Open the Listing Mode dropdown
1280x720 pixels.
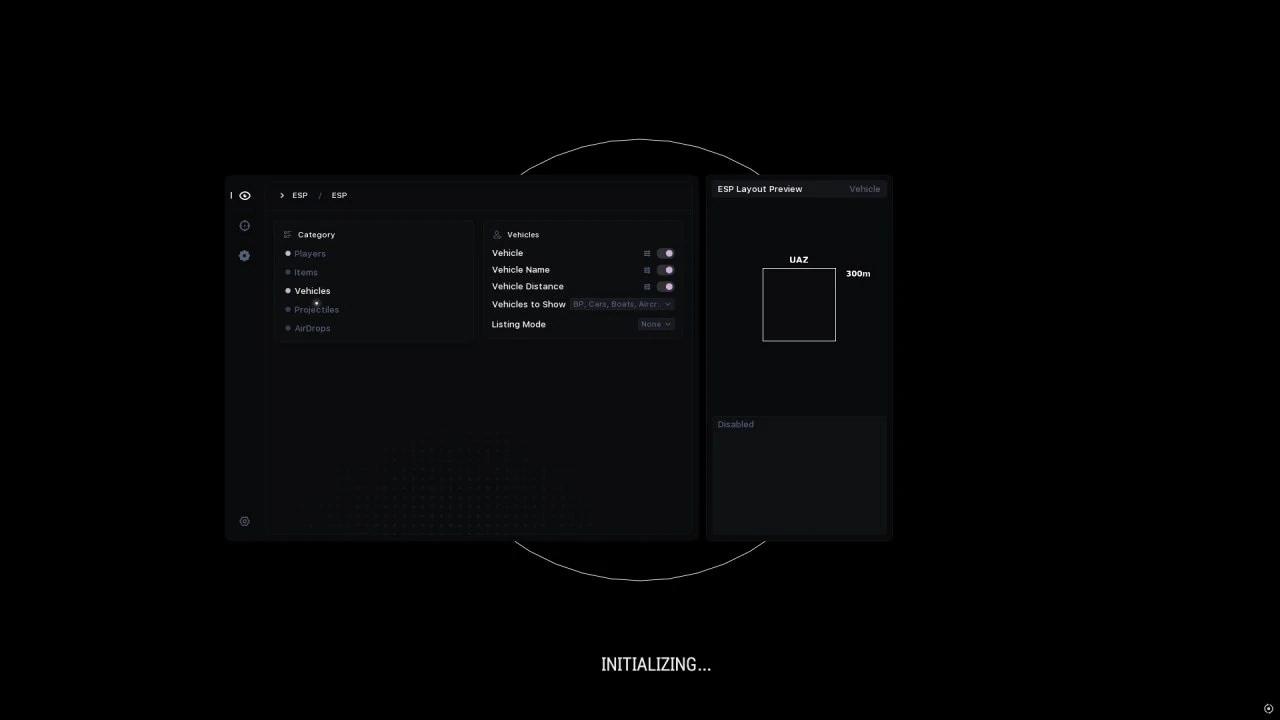click(x=656, y=324)
